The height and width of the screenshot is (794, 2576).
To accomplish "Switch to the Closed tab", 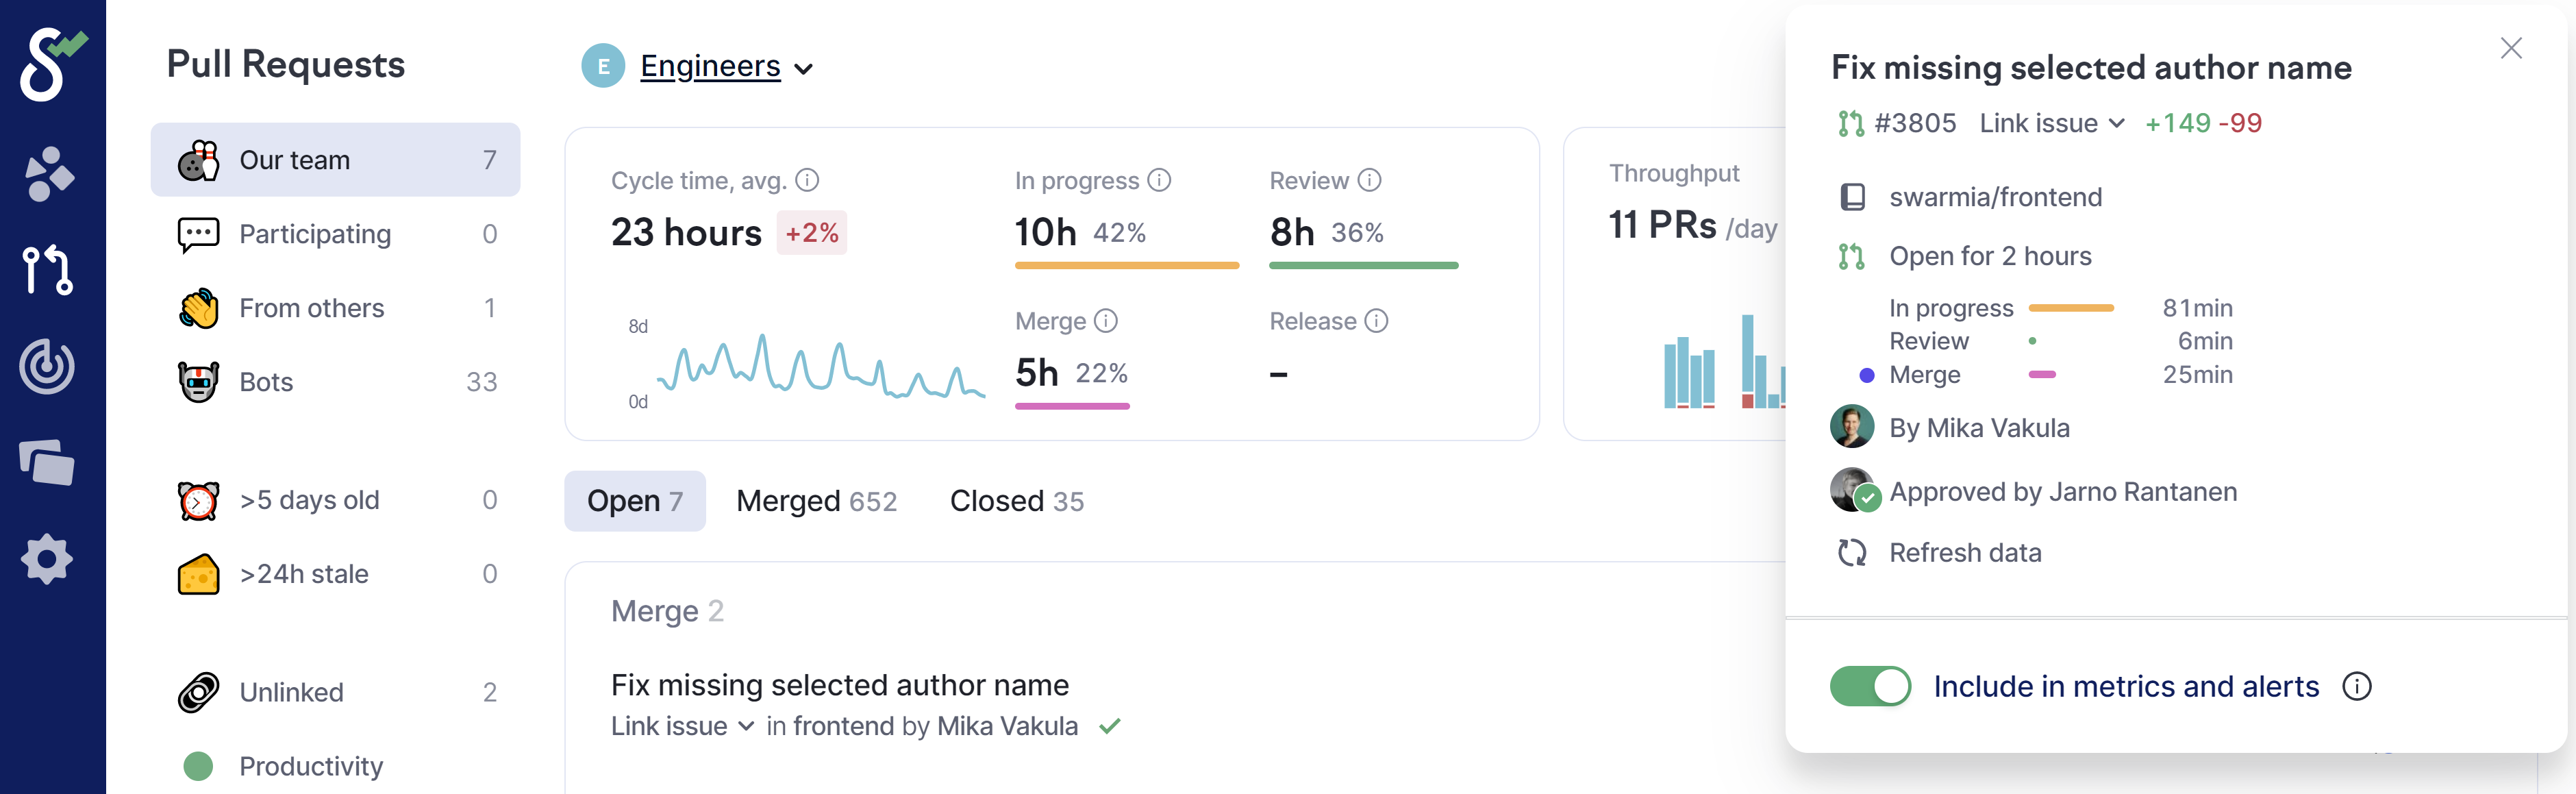I will coord(1016,501).
